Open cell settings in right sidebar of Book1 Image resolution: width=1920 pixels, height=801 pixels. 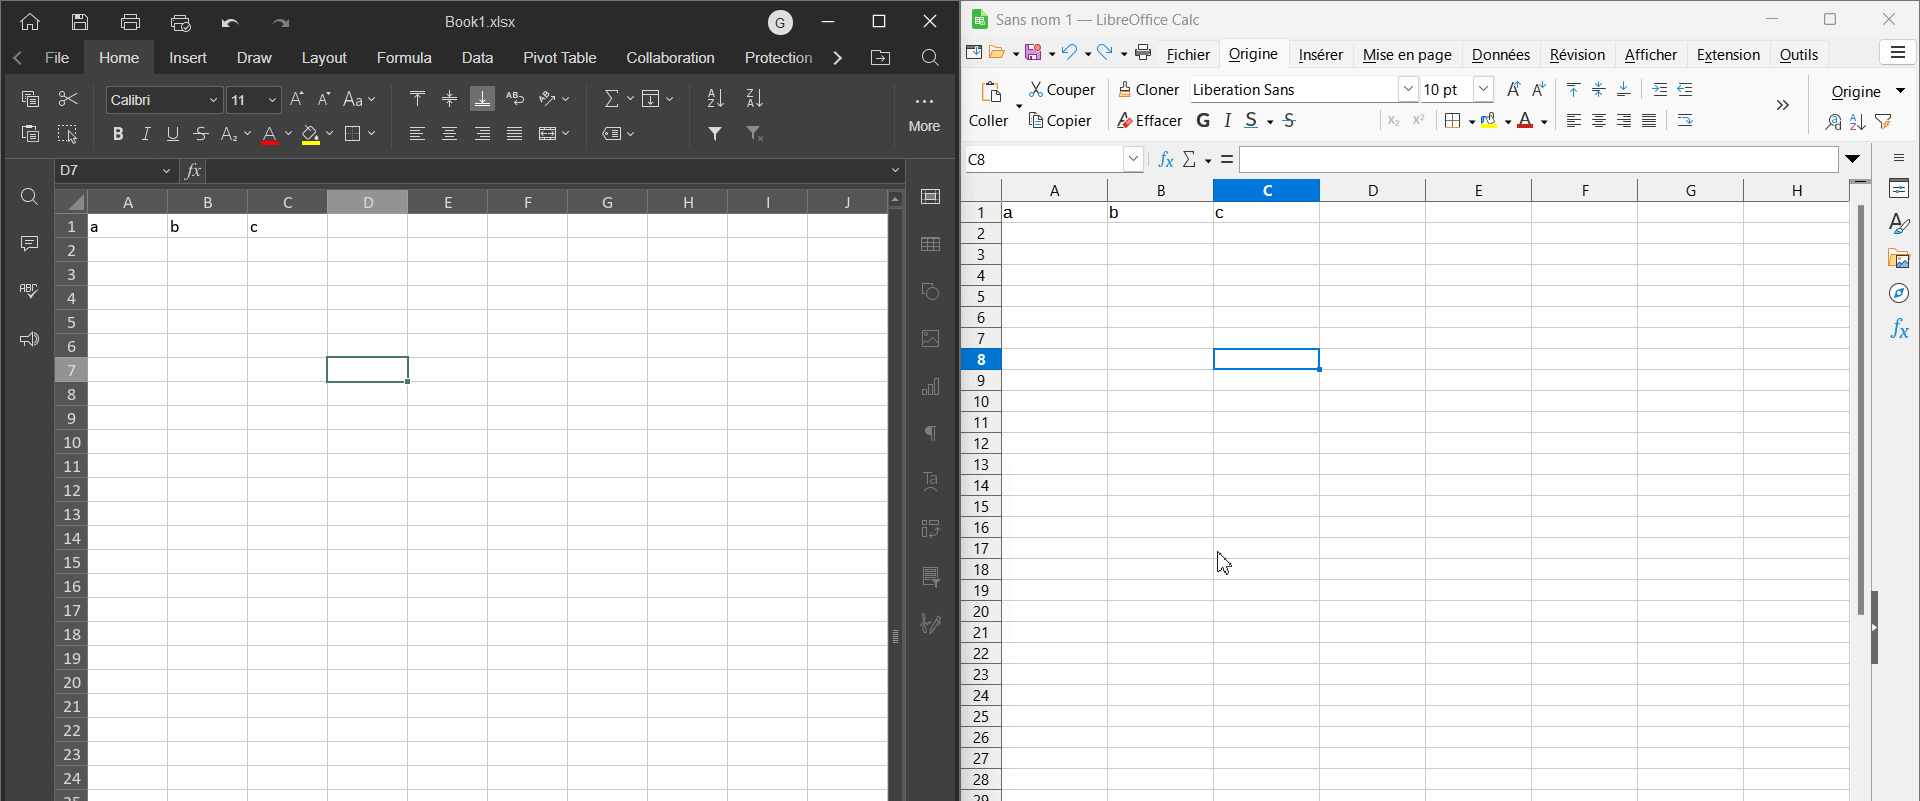pyautogui.click(x=931, y=197)
